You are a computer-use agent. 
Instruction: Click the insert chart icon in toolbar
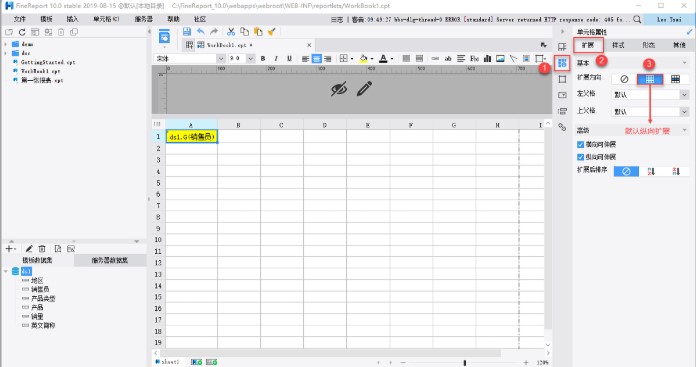click(487, 59)
